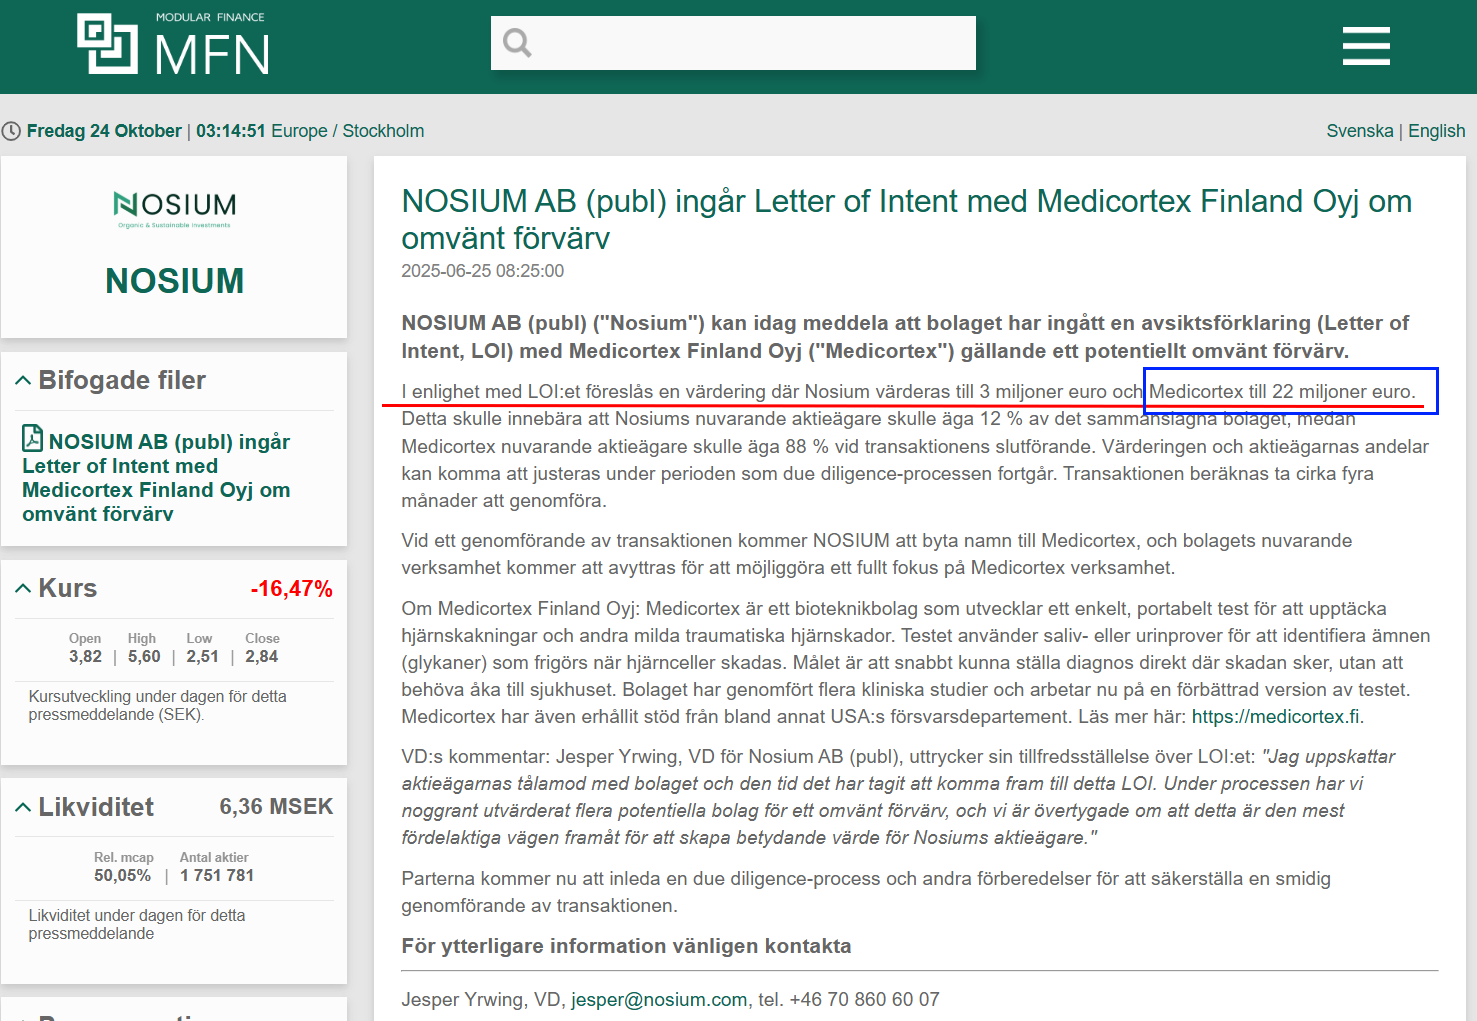Collapse the Likviditet section

23,807
